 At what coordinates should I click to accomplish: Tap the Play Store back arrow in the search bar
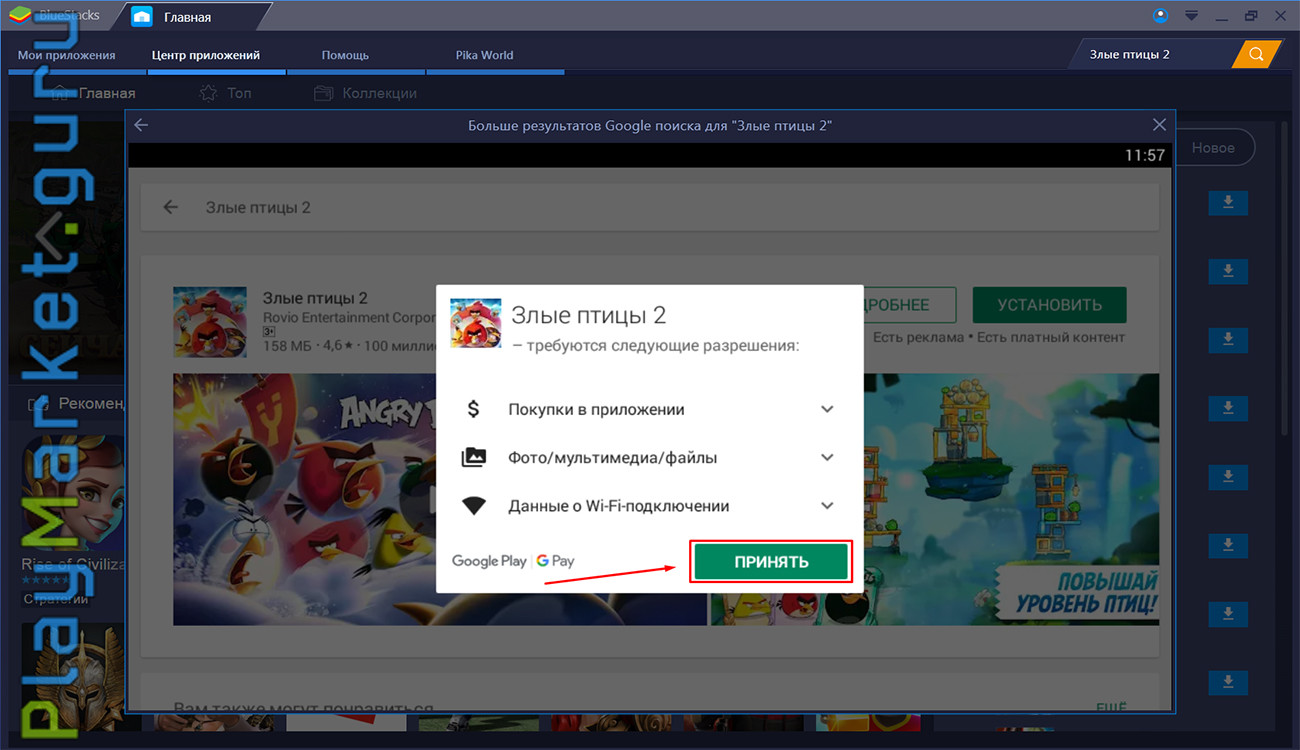click(x=171, y=207)
